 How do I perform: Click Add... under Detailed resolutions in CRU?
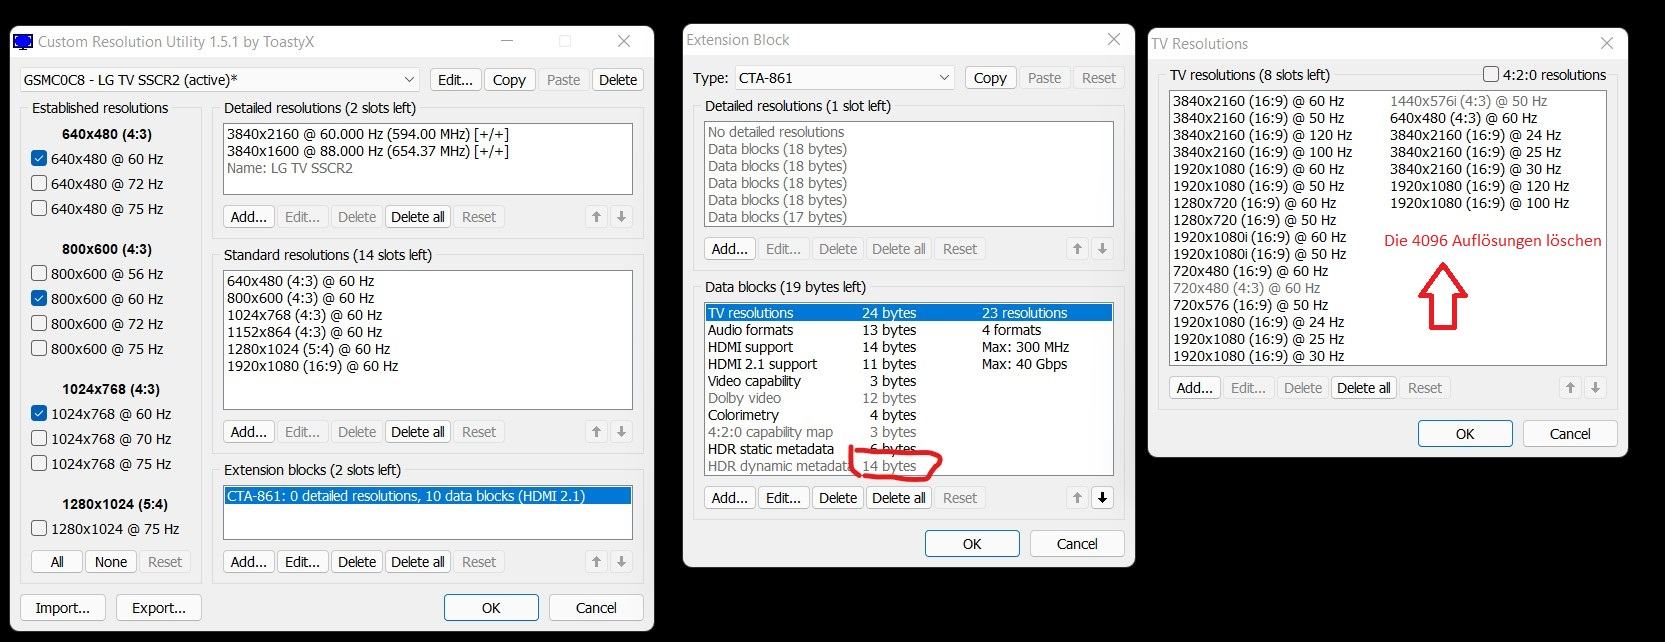click(249, 217)
